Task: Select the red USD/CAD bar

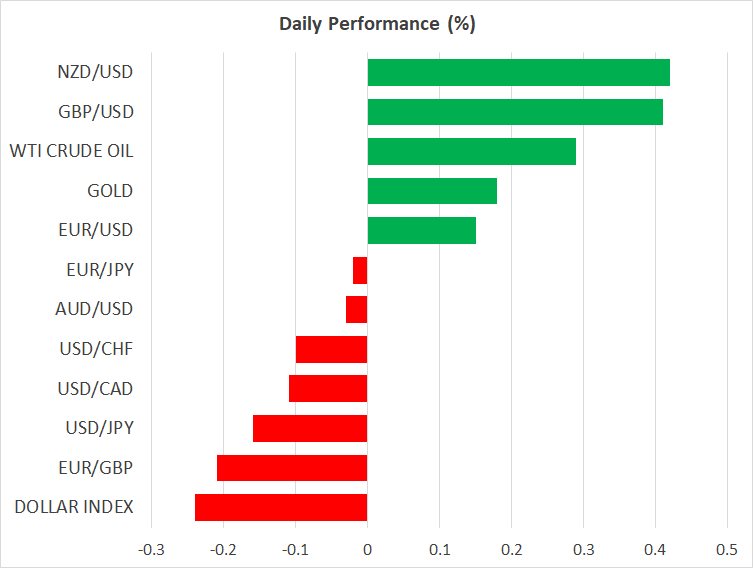Action: 328,388
